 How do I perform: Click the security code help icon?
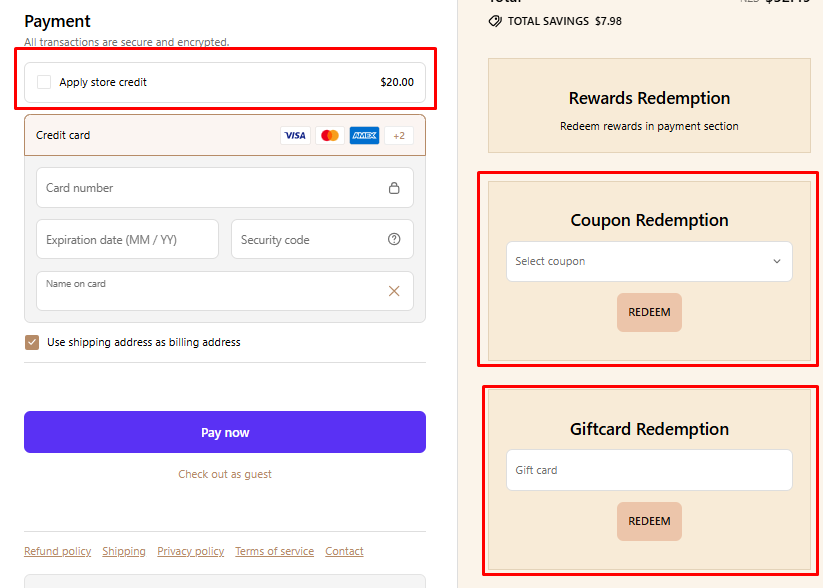394,240
